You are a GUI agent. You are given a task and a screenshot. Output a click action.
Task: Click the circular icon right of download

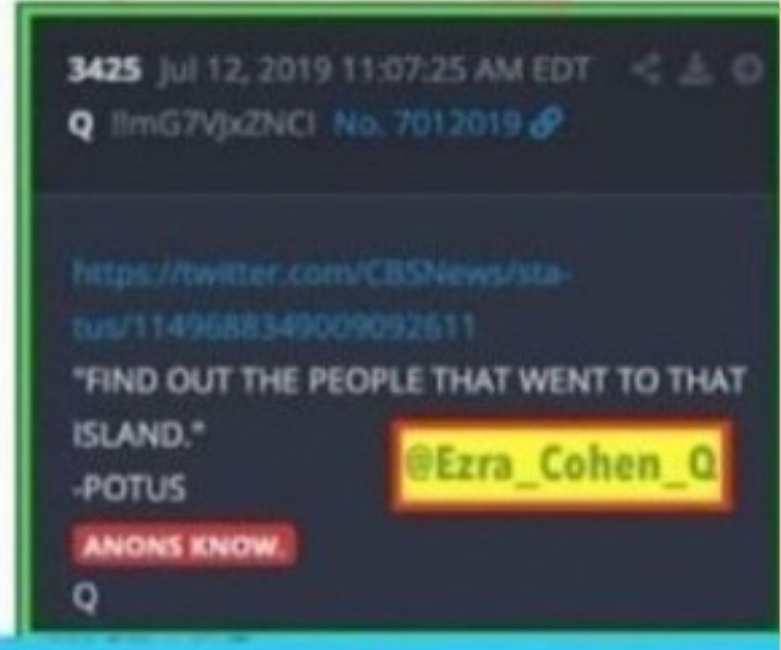tap(747, 69)
